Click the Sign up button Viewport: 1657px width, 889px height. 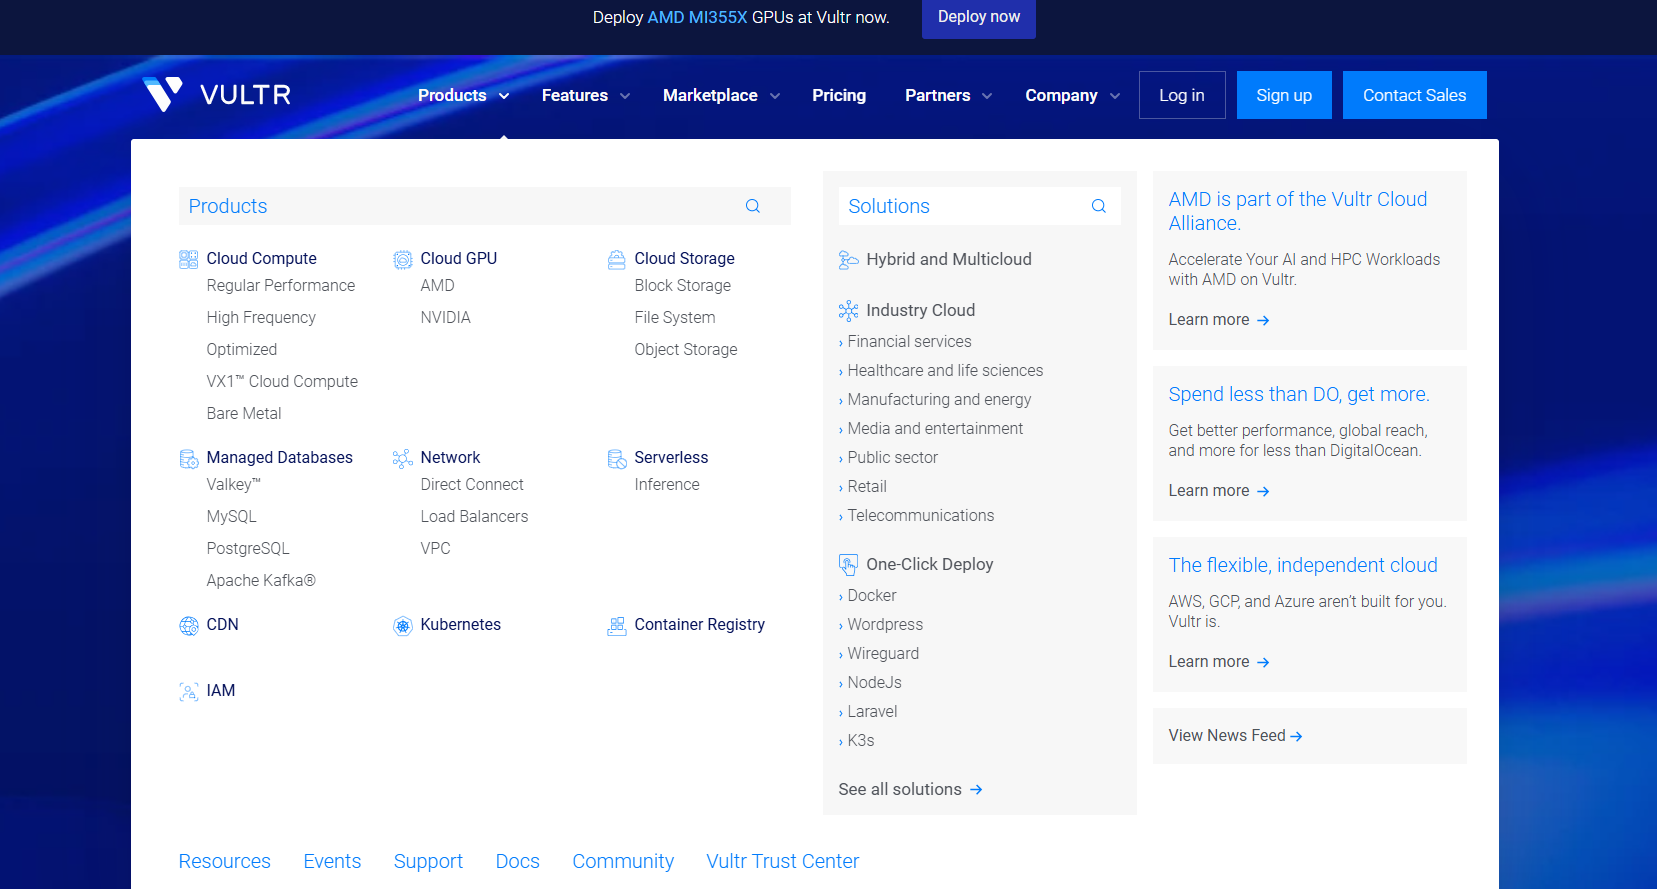[x=1284, y=95]
